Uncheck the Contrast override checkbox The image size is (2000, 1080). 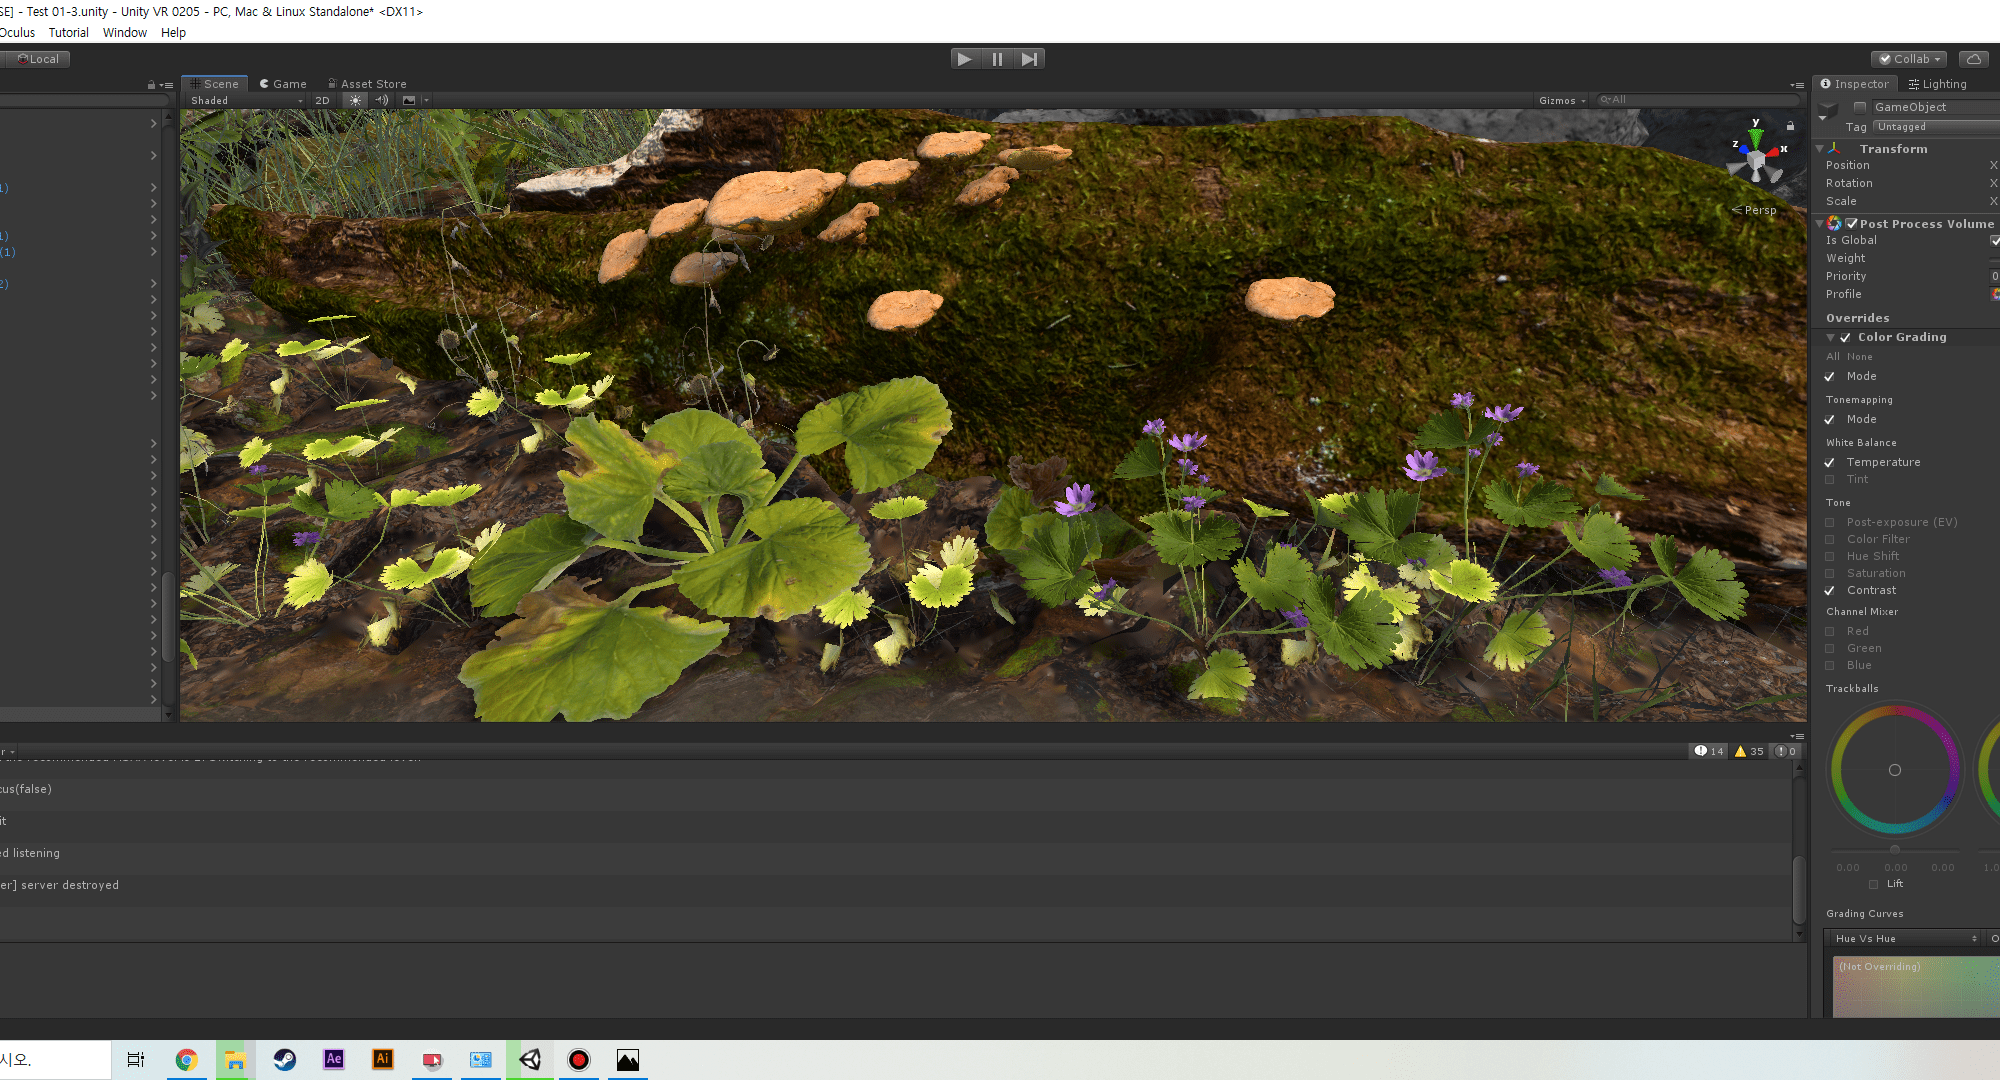point(1830,591)
